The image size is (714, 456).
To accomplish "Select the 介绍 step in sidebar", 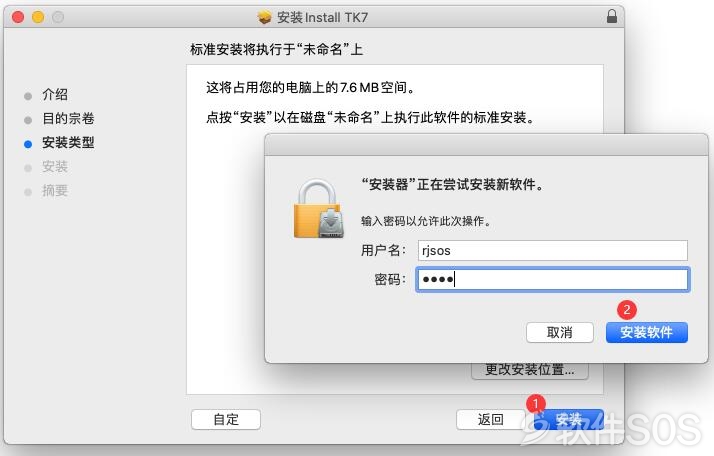I will (x=55, y=95).
